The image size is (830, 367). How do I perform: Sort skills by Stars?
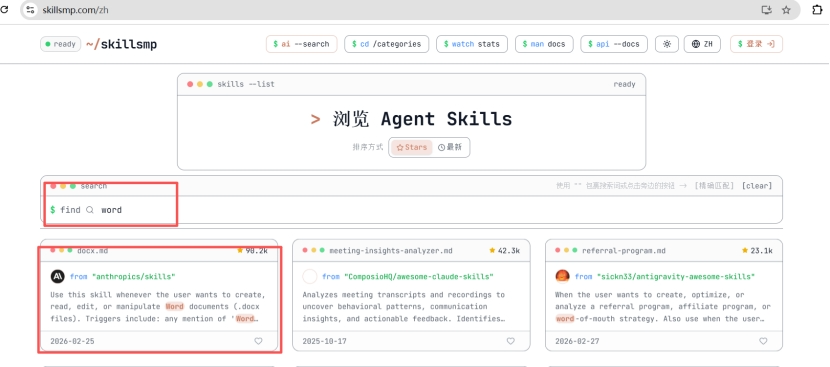click(411, 147)
